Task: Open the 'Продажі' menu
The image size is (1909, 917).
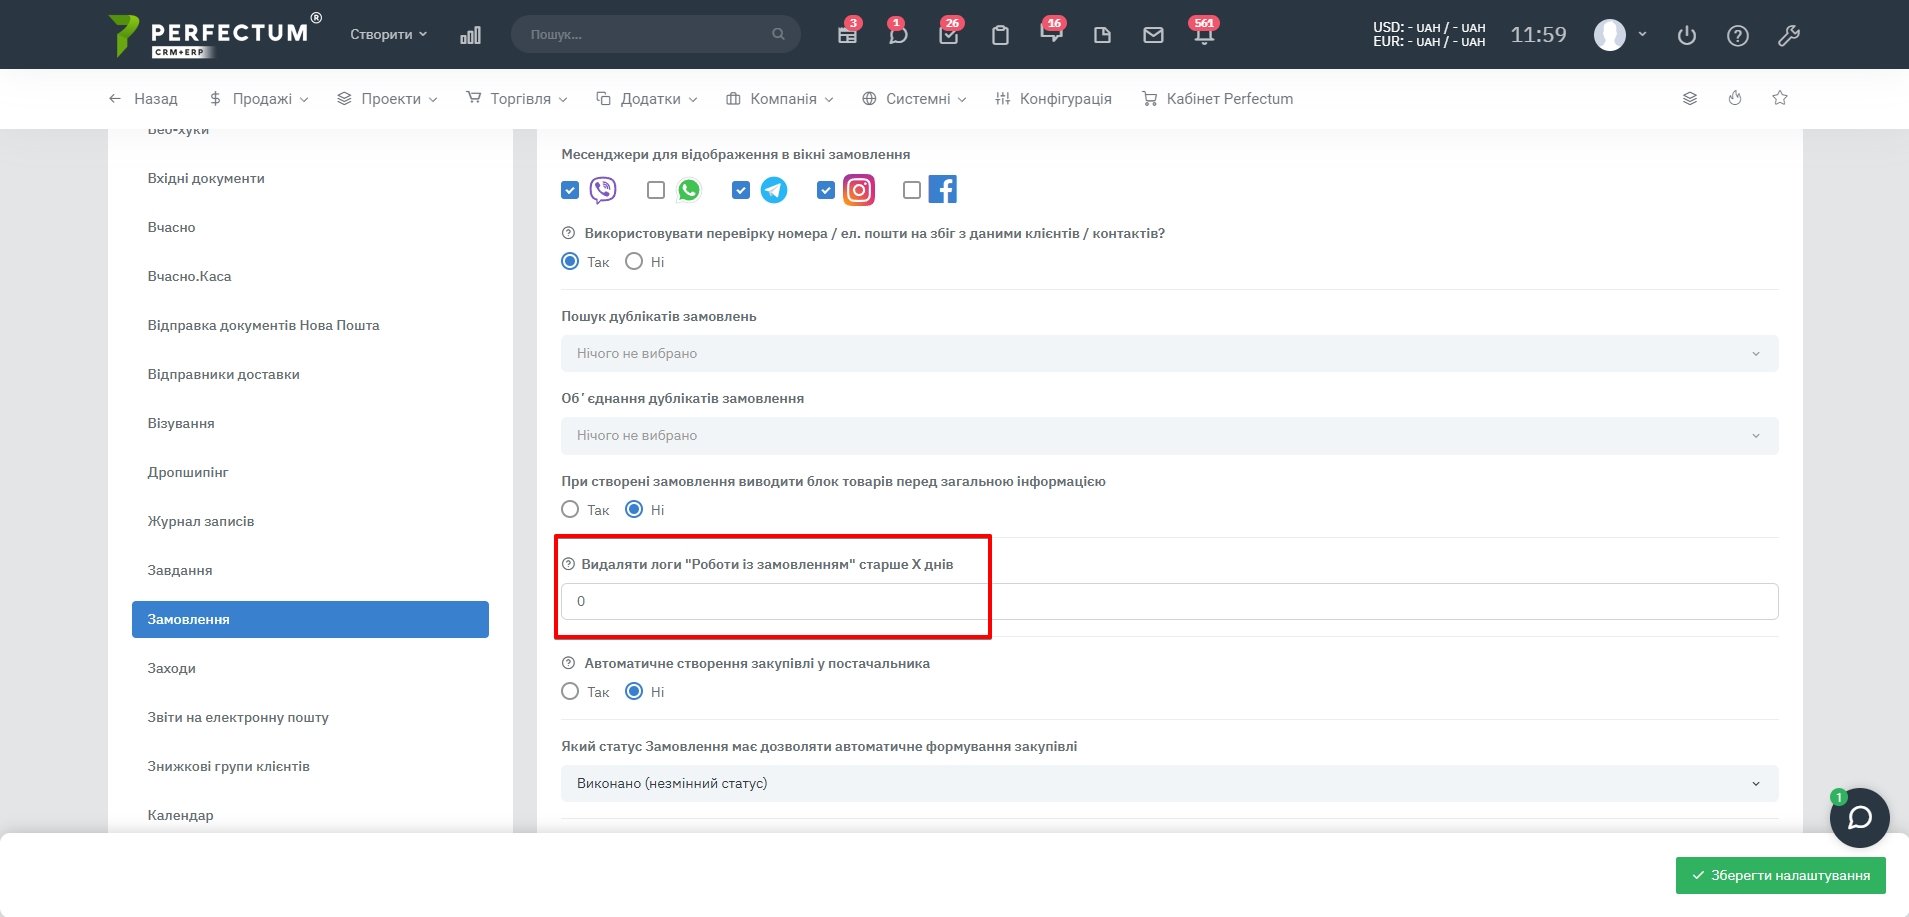Action: 260,99
